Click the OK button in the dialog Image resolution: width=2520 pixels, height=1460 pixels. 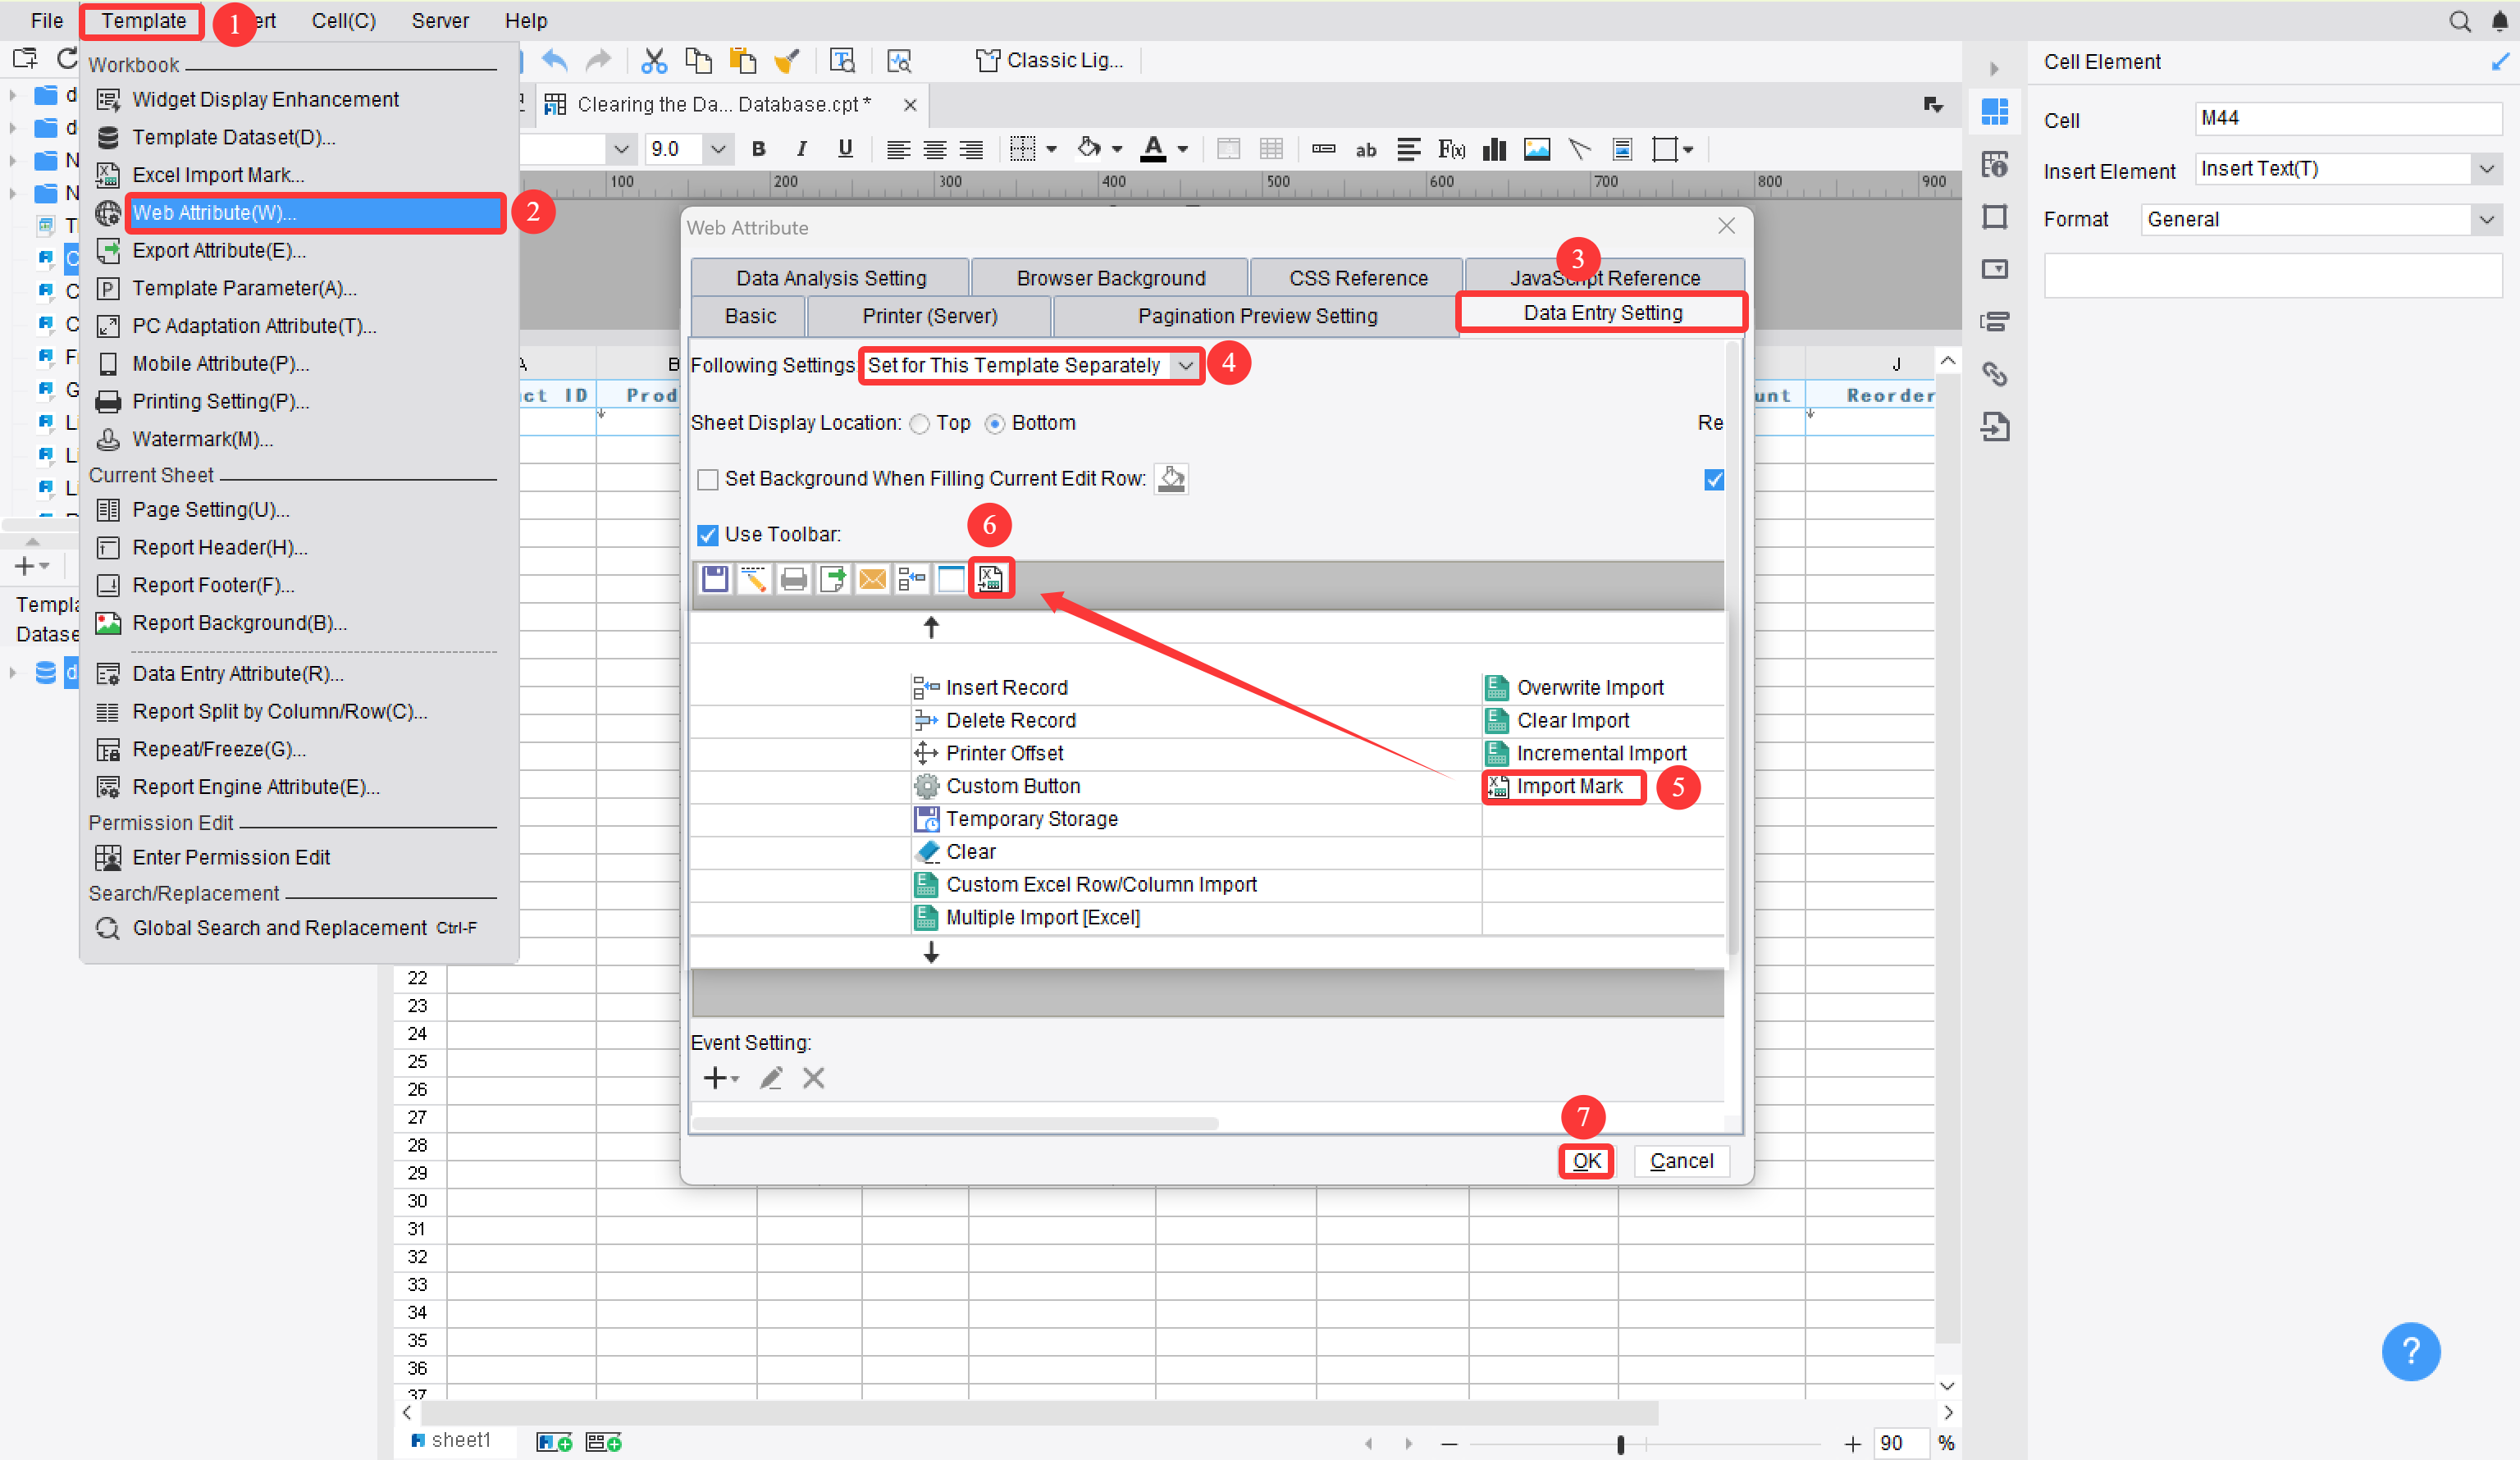[1586, 1161]
